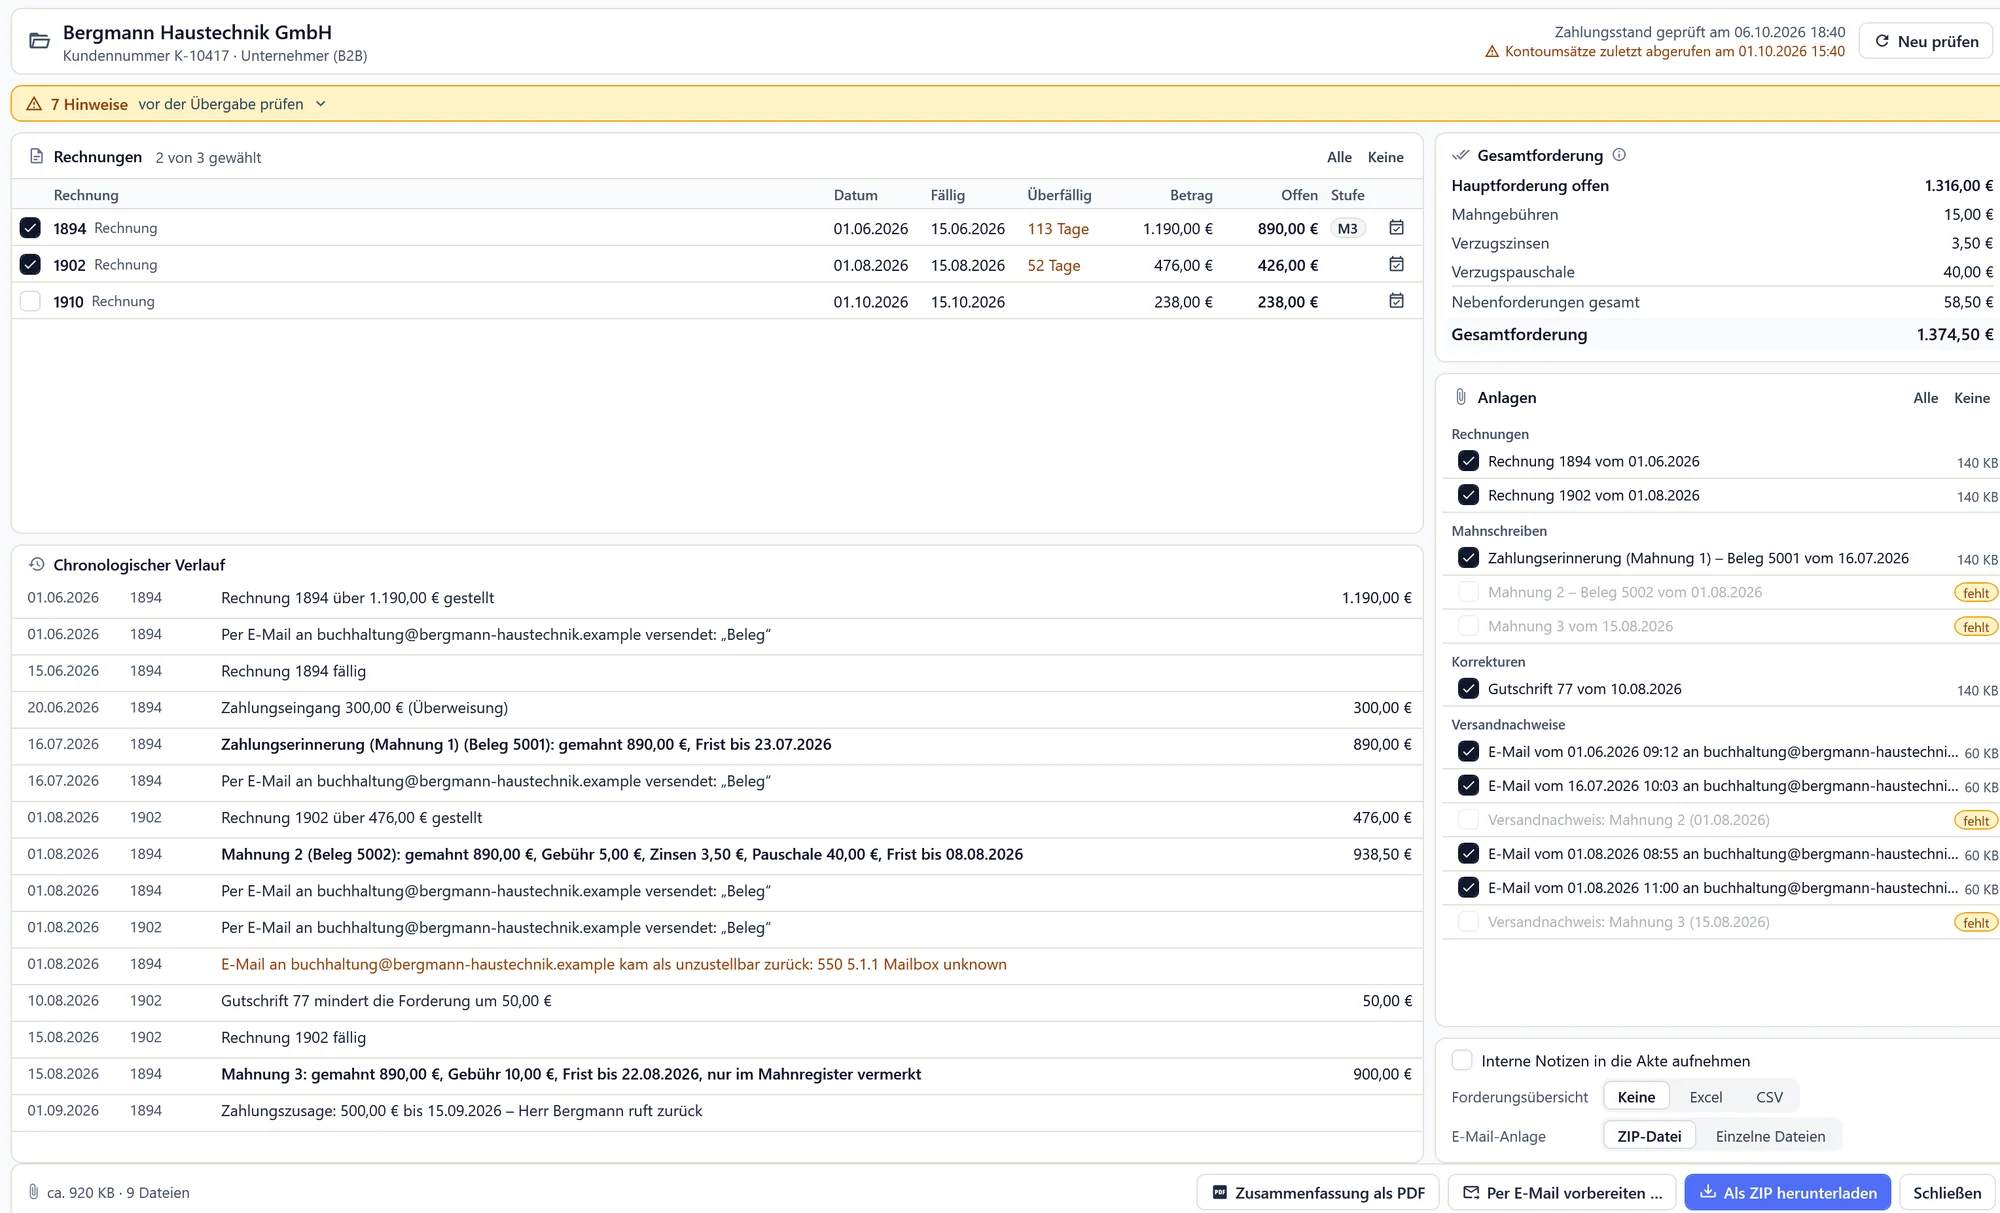2000x1213 pixels.
Task: Click the double-check icon beside Gesamtforderung
Action: (x=1461, y=155)
